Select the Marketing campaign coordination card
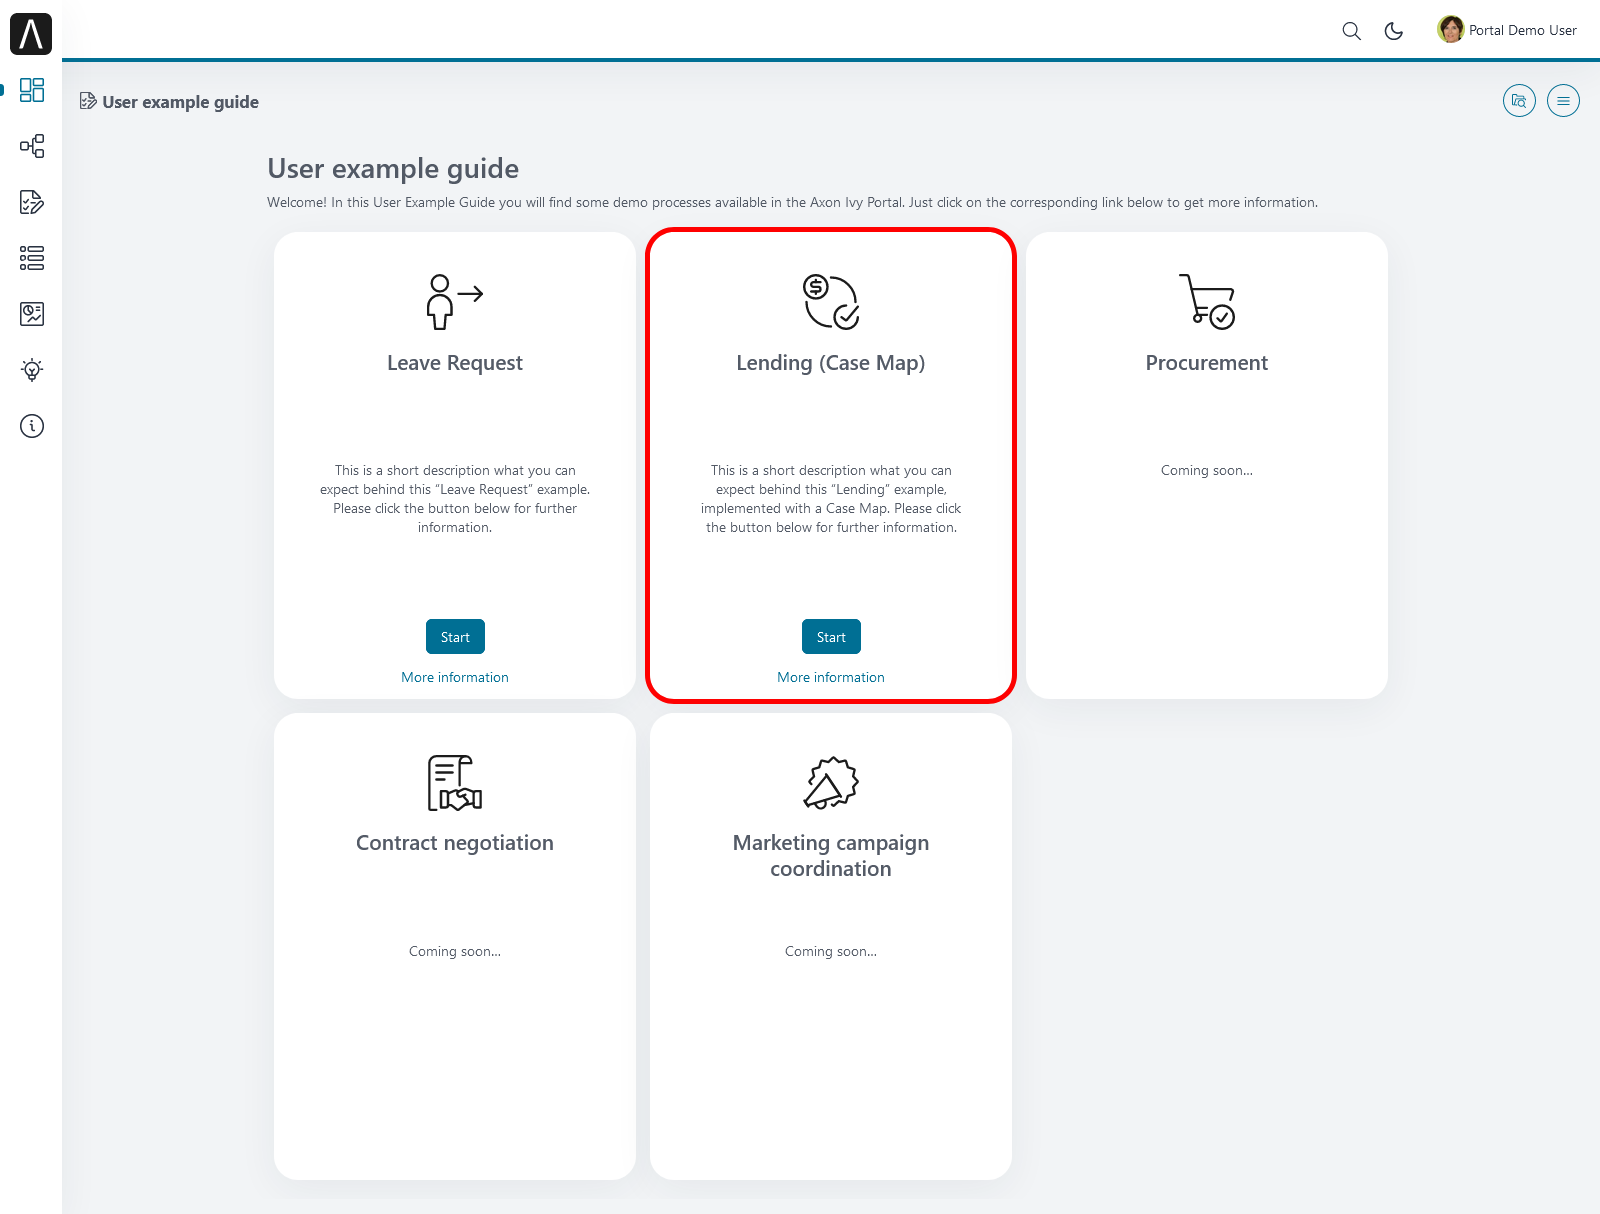 coord(831,945)
